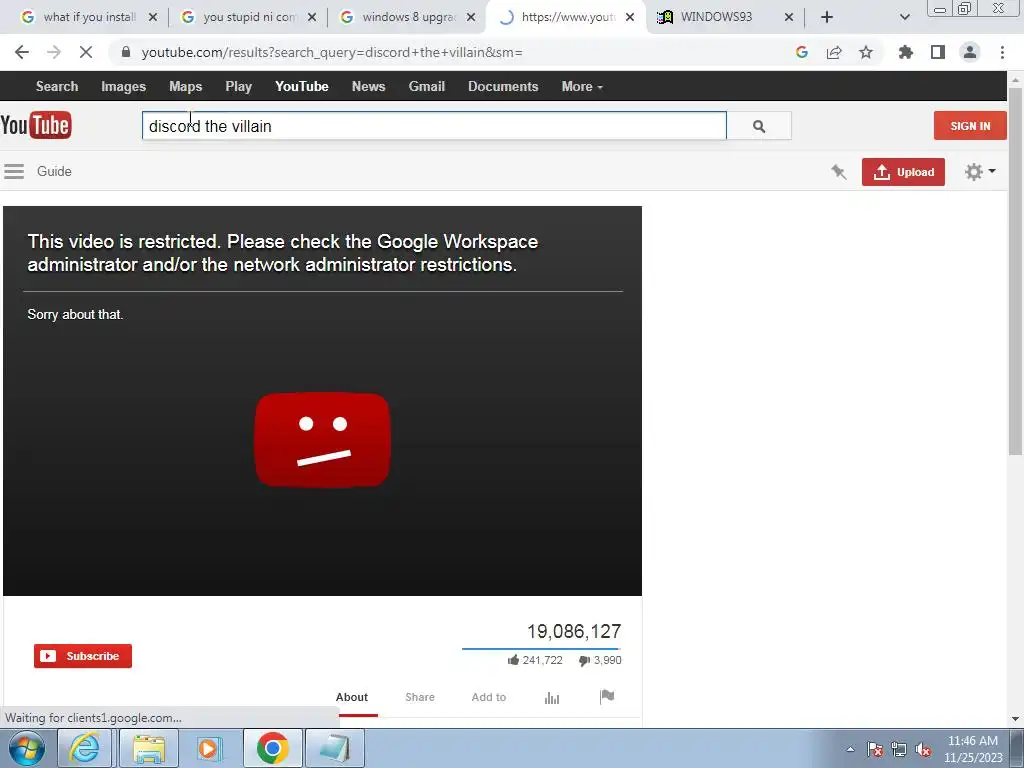Expand the More dropdown

tap(582, 86)
